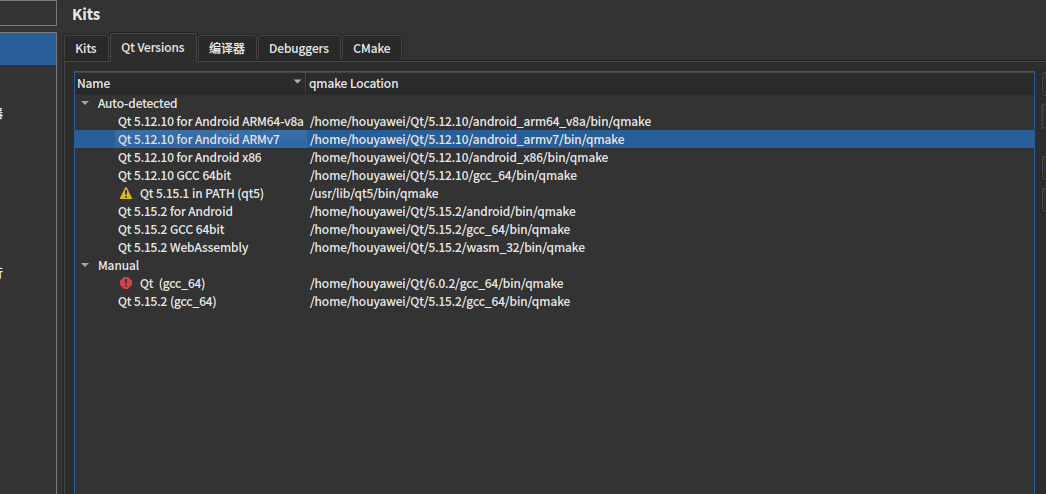The width and height of the screenshot is (1046, 494).
Task: Click the warning icon beside Qt 5.15.1 in PATH
Action: [125, 194]
